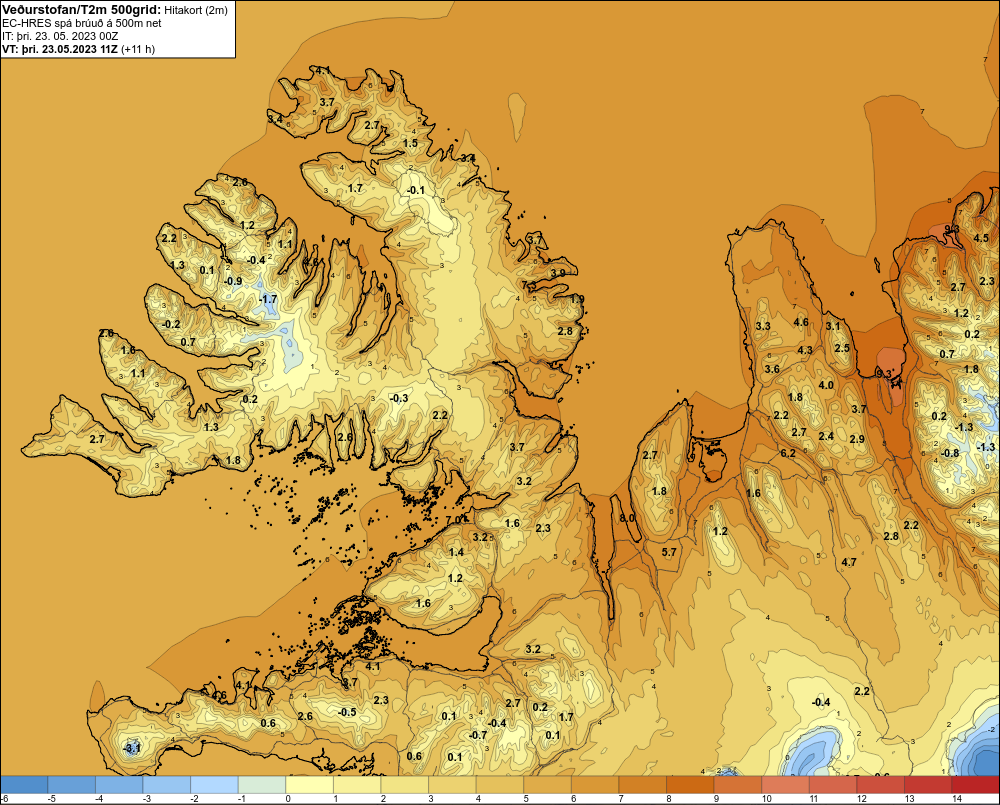This screenshot has height=805, width=1000.
Task: Pick the legend swatch between -1 and 0
Action: point(262,785)
